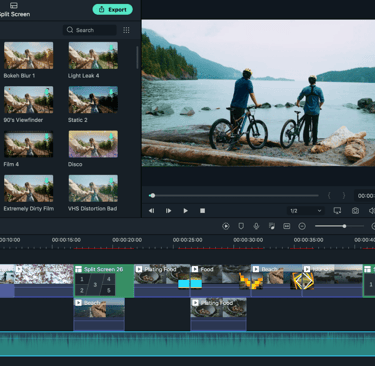Click the preview timecode display

[x=365, y=196]
